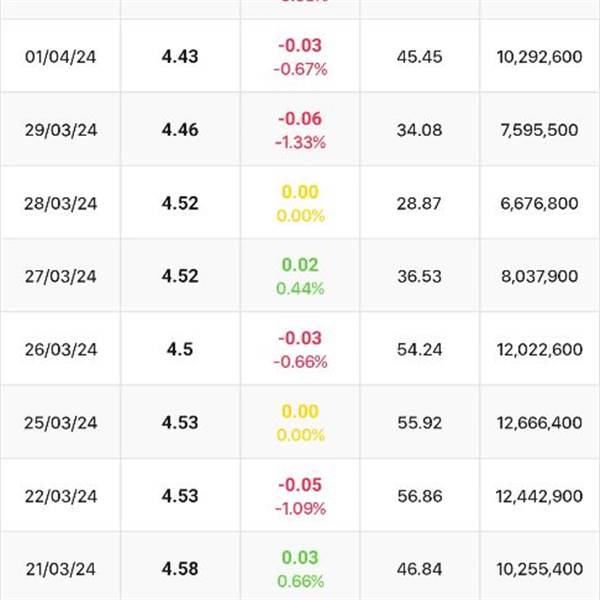This screenshot has height=600, width=600.
Task: Click closing price 4.43 for 01/04/24
Action: pos(180,57)
